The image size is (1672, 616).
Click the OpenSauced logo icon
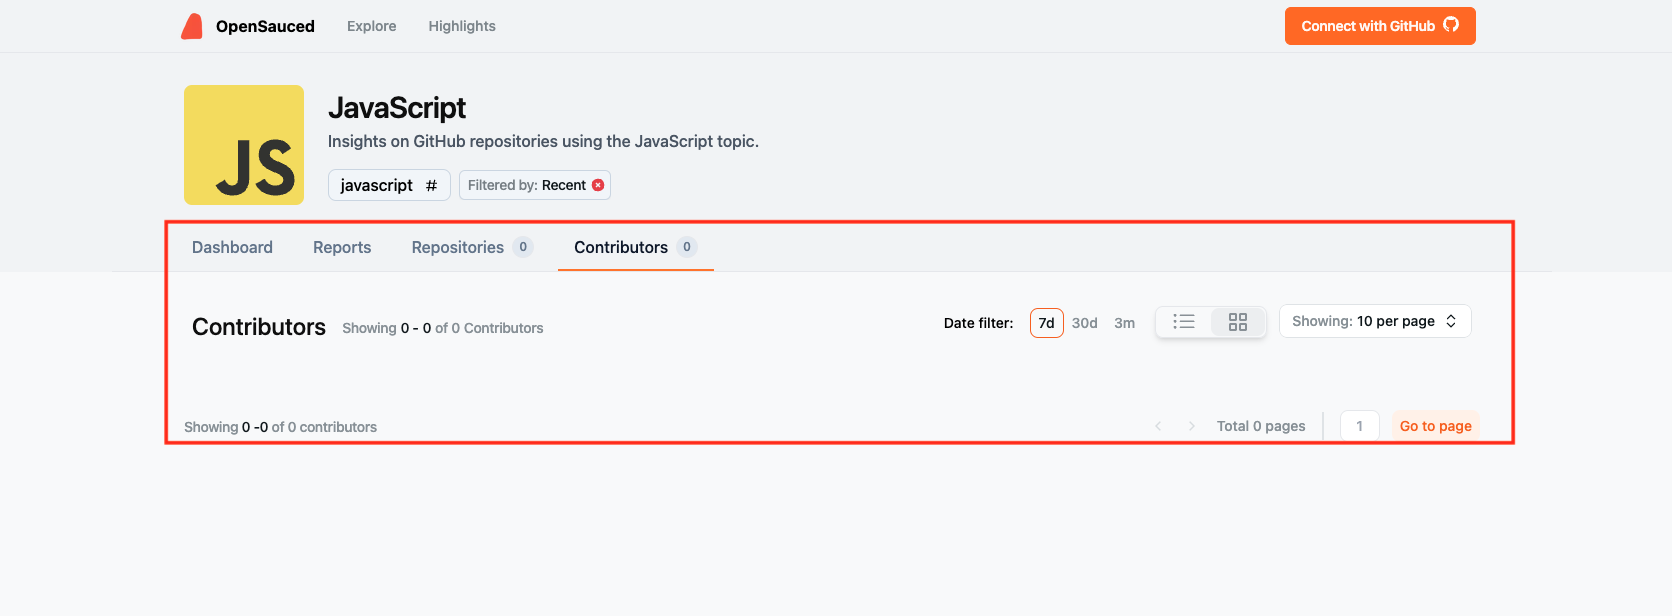point(192,25)
